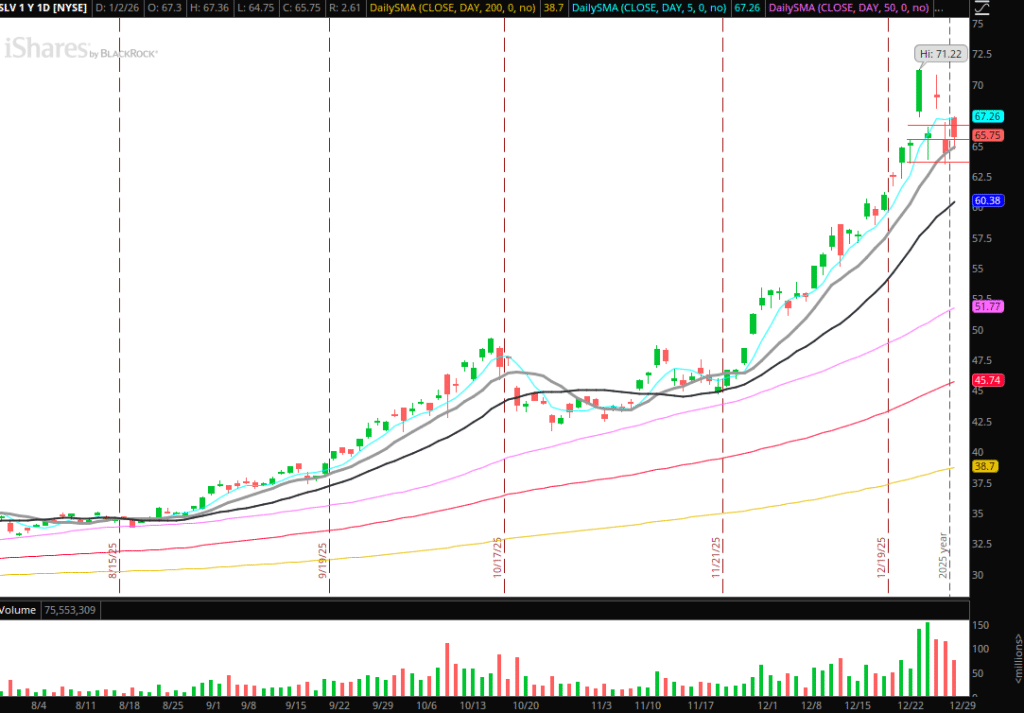Click the volume value 75,553,309
The width and height of the screenshot is (1024, 713).
point(69,609)
